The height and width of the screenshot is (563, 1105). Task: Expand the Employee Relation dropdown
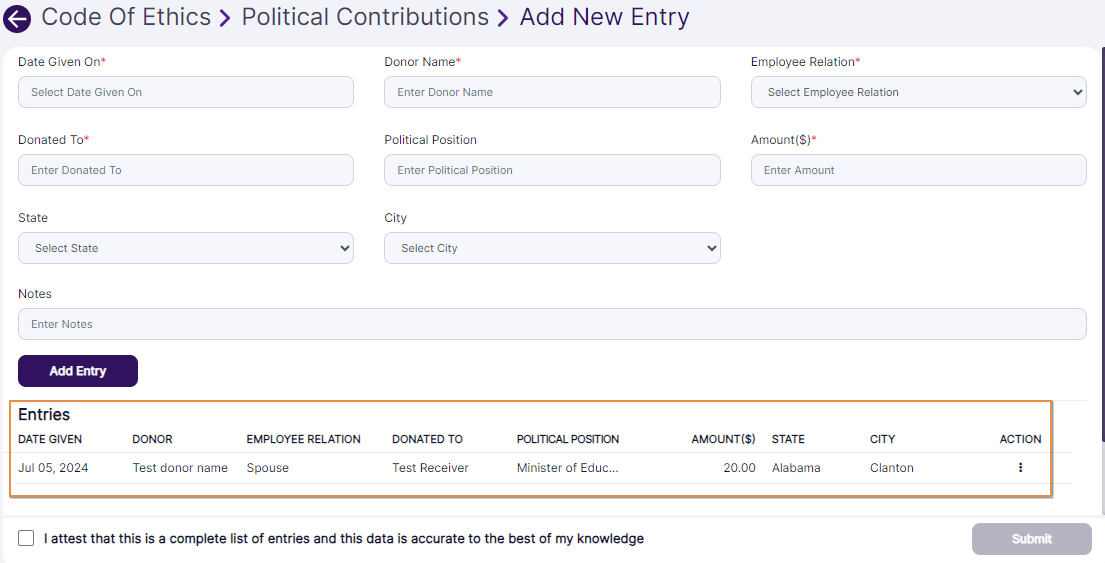(918, 92)
